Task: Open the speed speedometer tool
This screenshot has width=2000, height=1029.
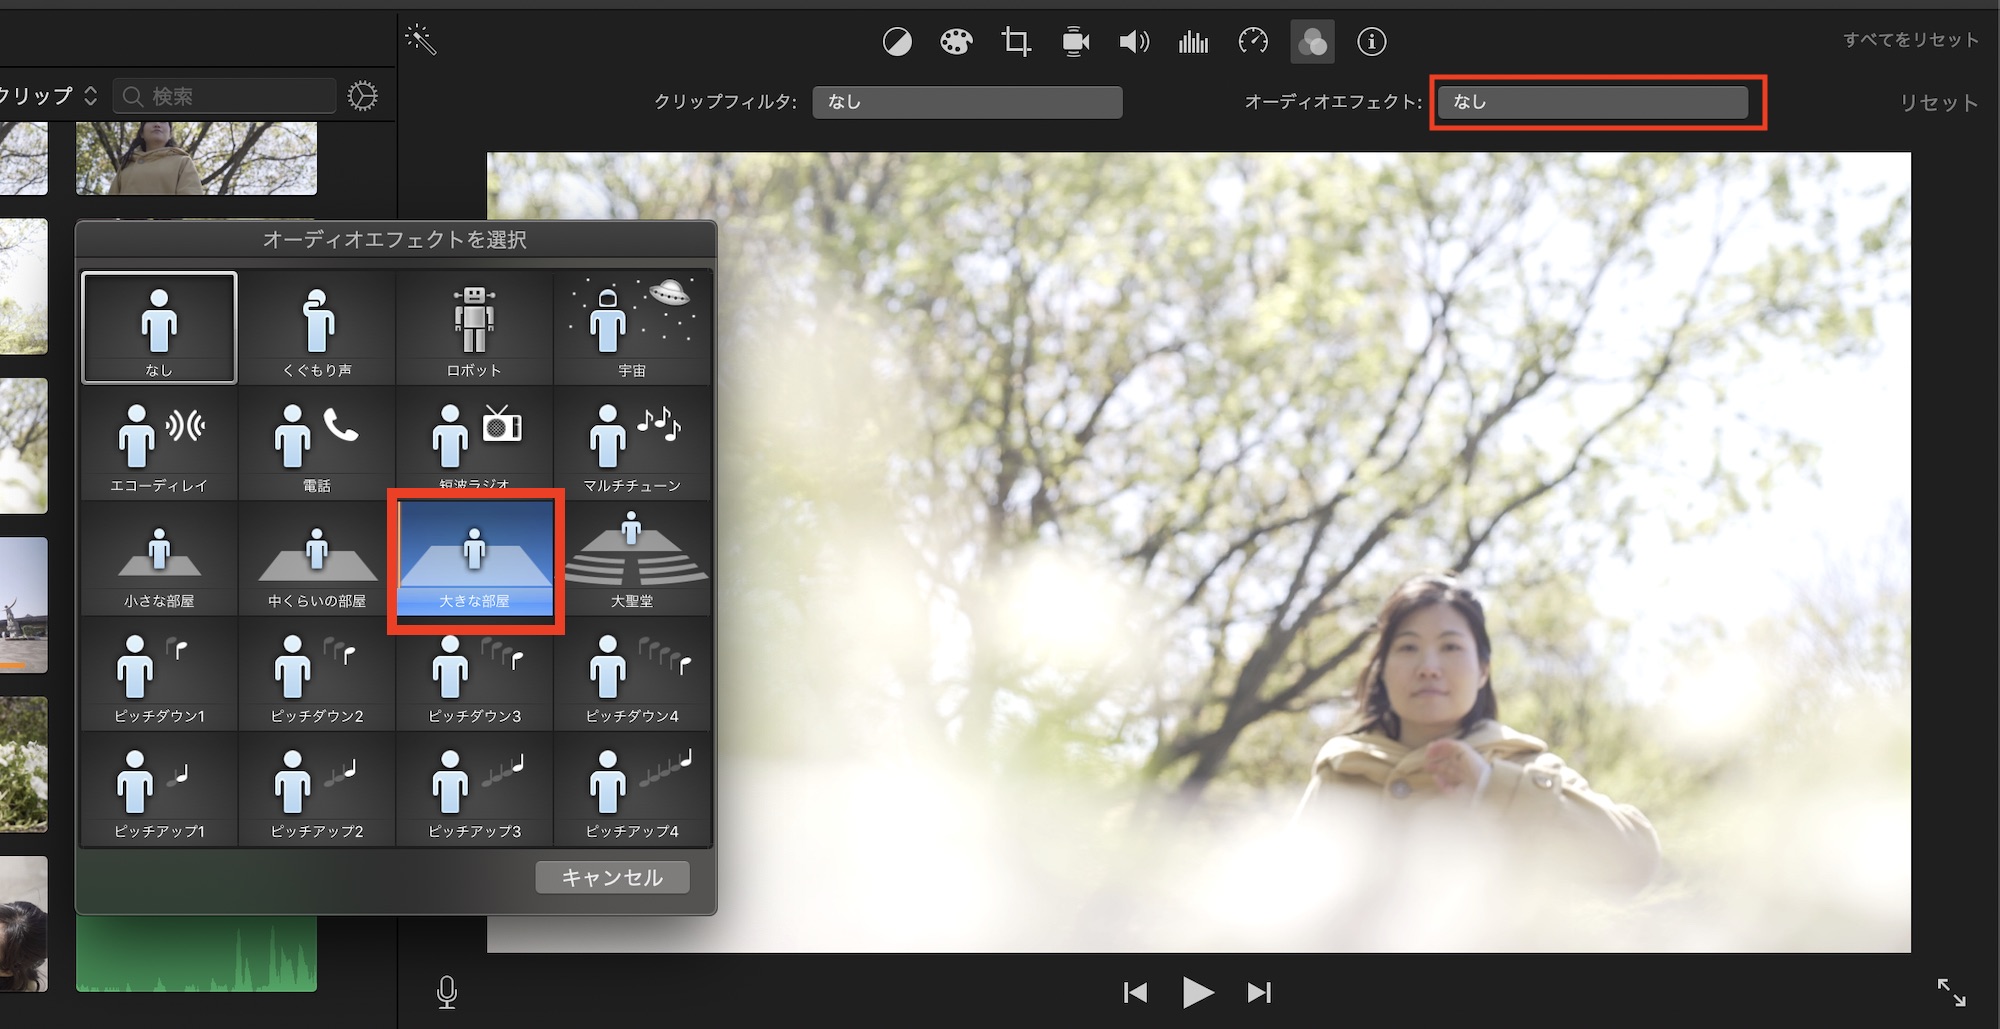Action: [x=1253, y=42]
